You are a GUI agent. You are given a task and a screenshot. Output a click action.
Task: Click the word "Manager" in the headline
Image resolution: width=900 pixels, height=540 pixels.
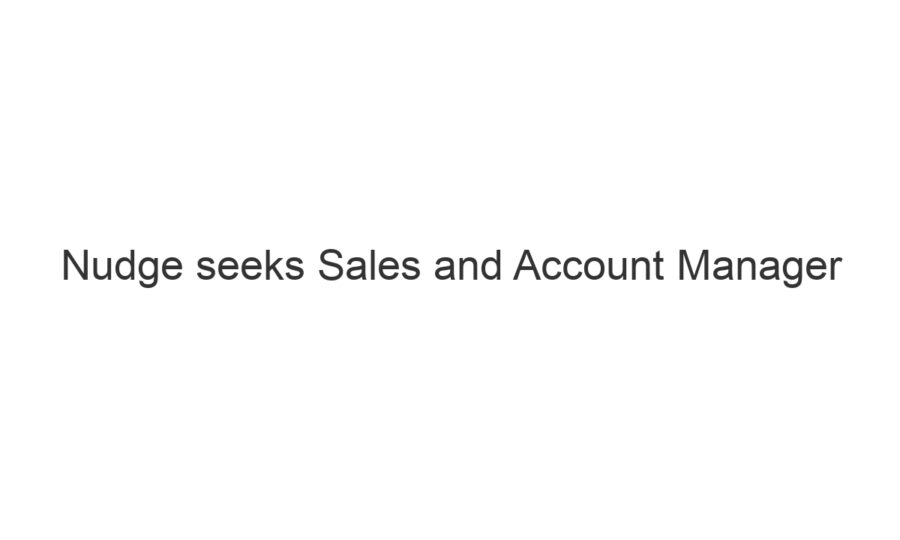click(760, 268)
